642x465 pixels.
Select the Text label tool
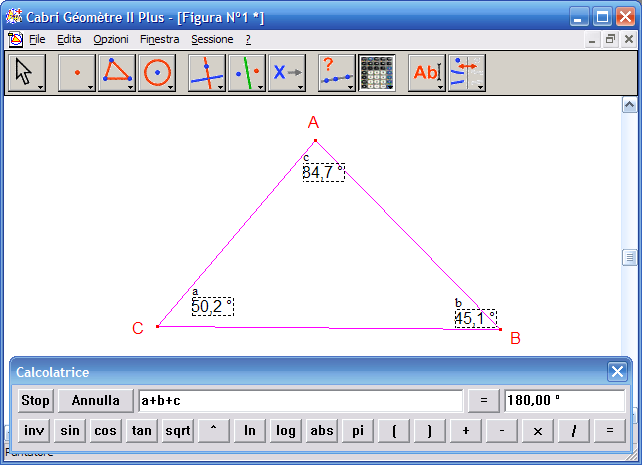click(427, 73)
